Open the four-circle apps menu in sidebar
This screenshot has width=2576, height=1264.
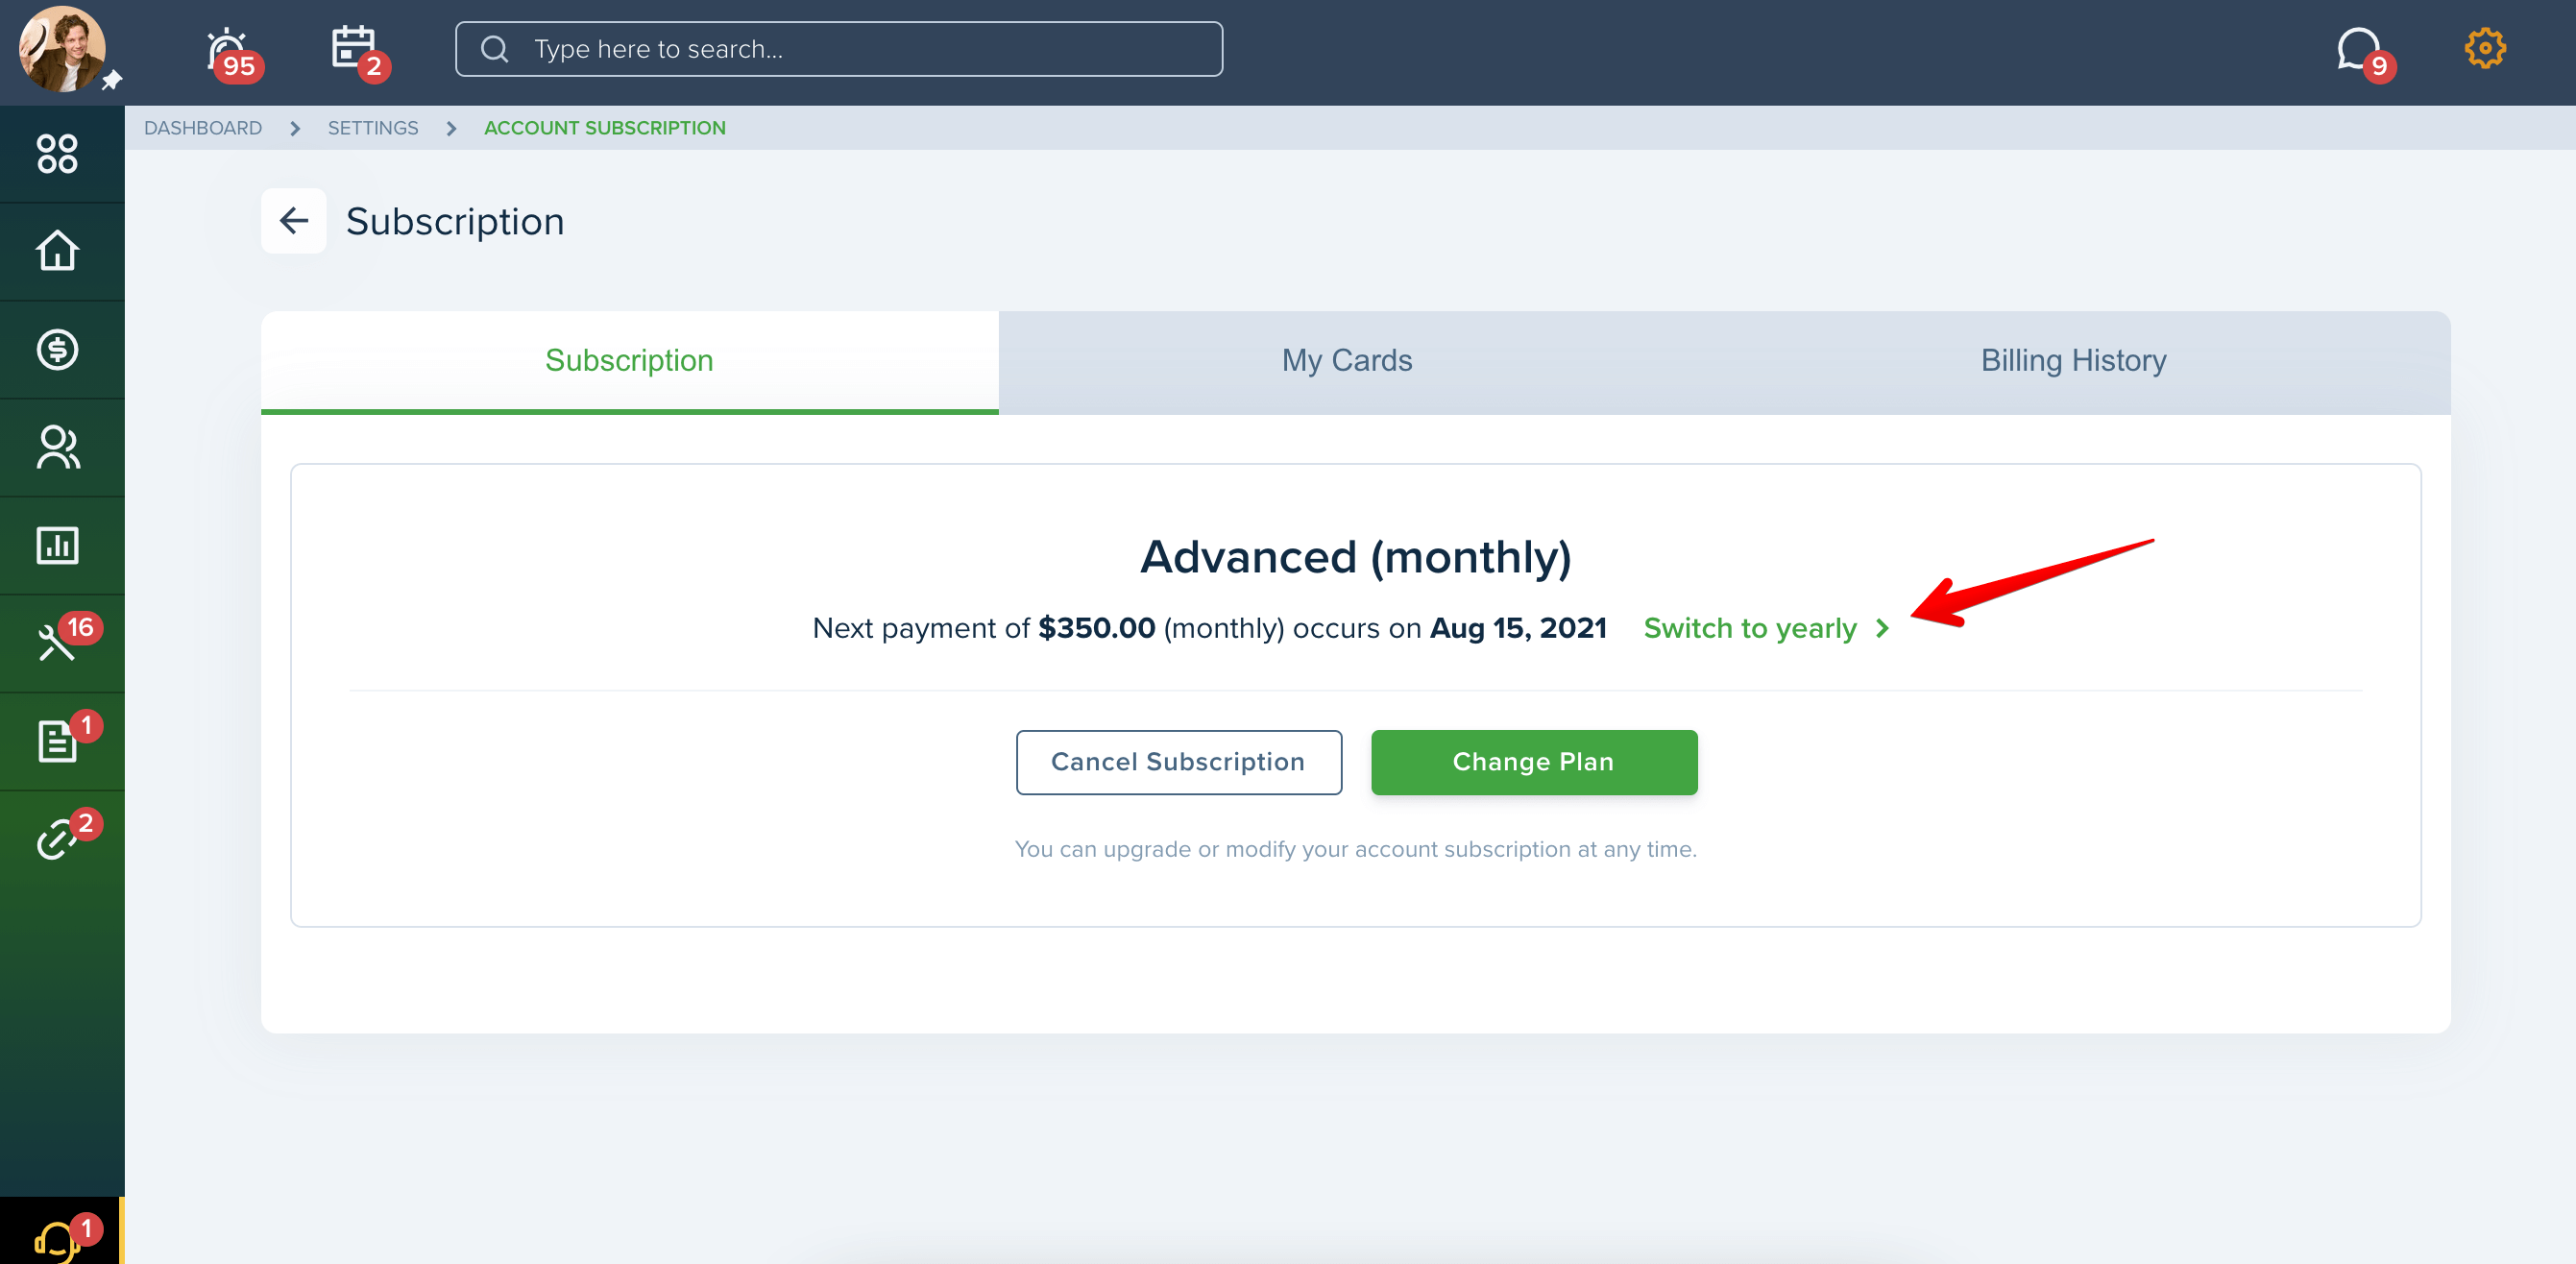tap(57, 154)
